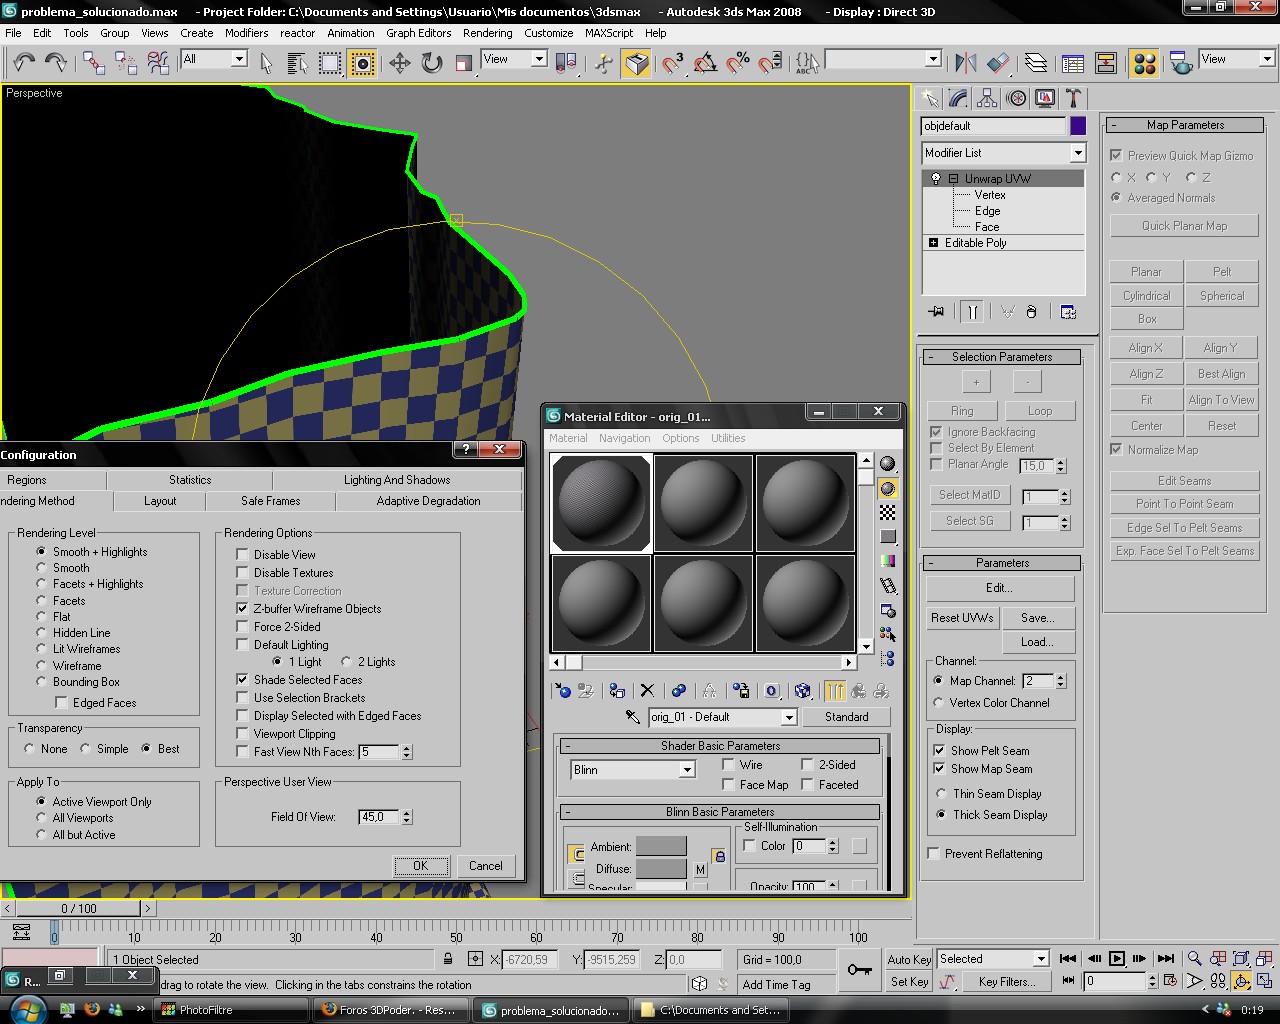Click the Reset UVWs button
The image size is (1280, 1024).
tap(962, 618)
